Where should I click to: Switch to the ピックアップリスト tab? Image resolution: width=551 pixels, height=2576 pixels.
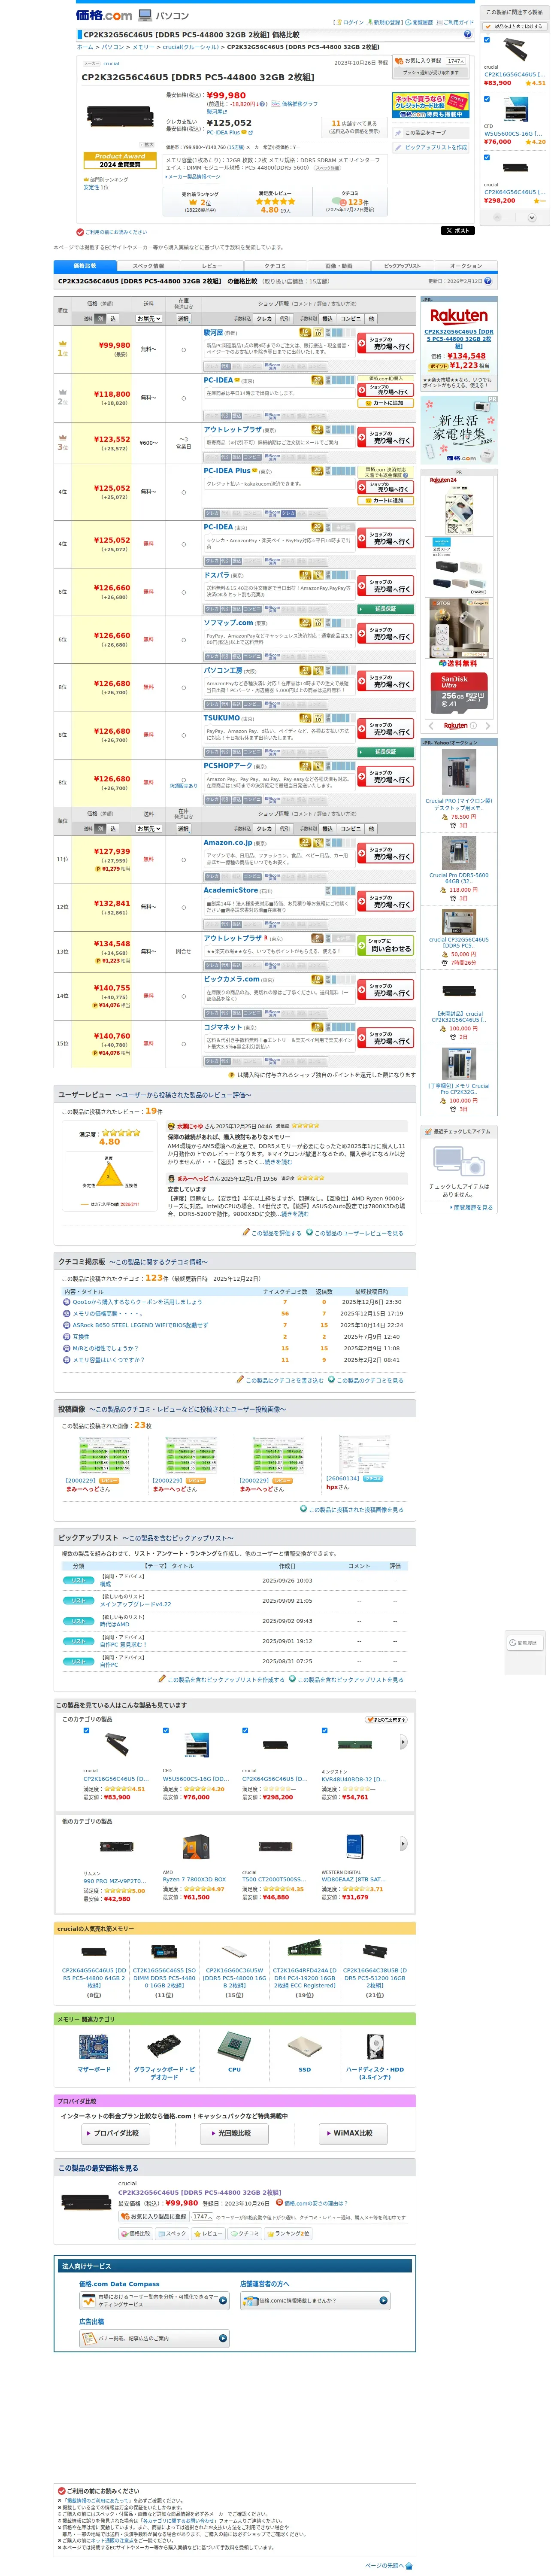click(402, 266)
